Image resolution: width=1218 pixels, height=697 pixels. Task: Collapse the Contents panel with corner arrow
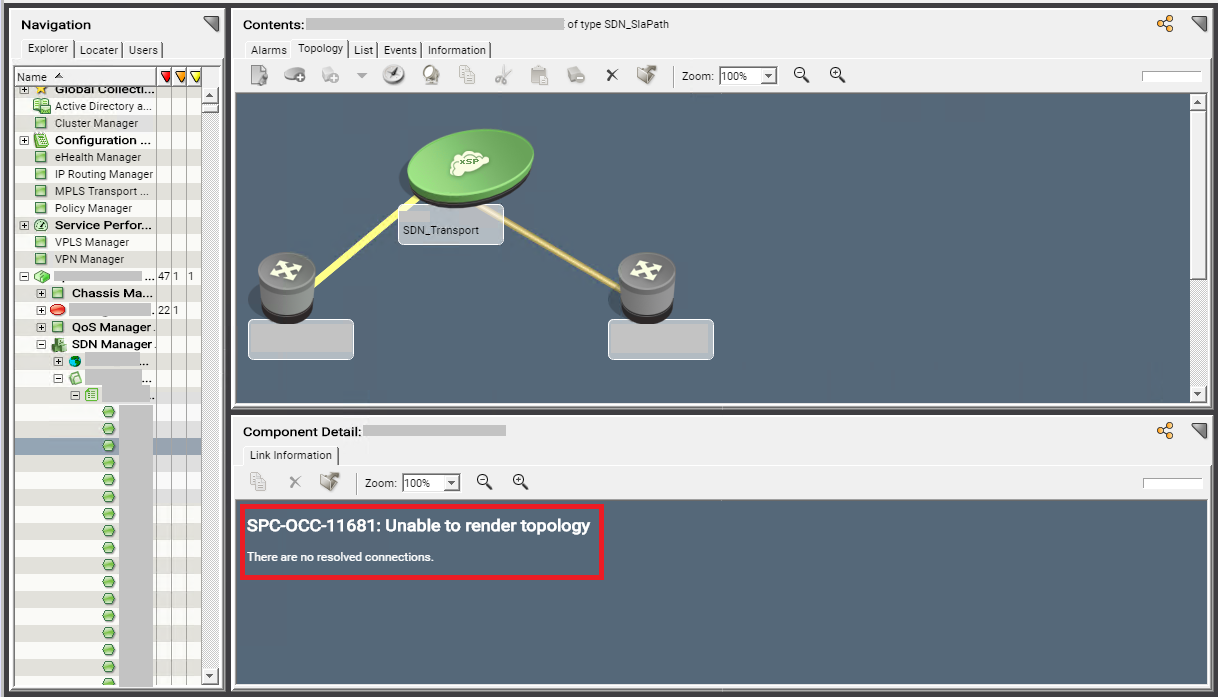[x=1199, y=24]
